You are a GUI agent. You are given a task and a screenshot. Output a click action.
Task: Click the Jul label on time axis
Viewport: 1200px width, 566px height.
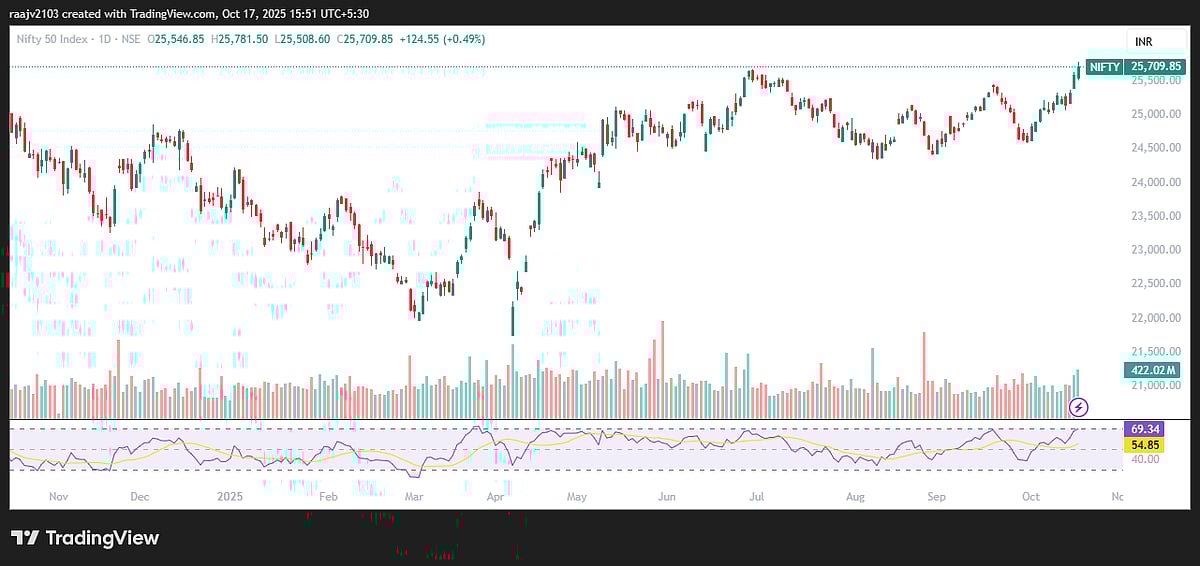point(758,496)
